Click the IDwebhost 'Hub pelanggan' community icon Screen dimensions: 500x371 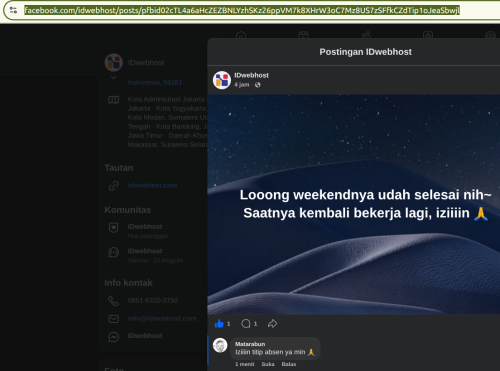(x=114, y=228)
